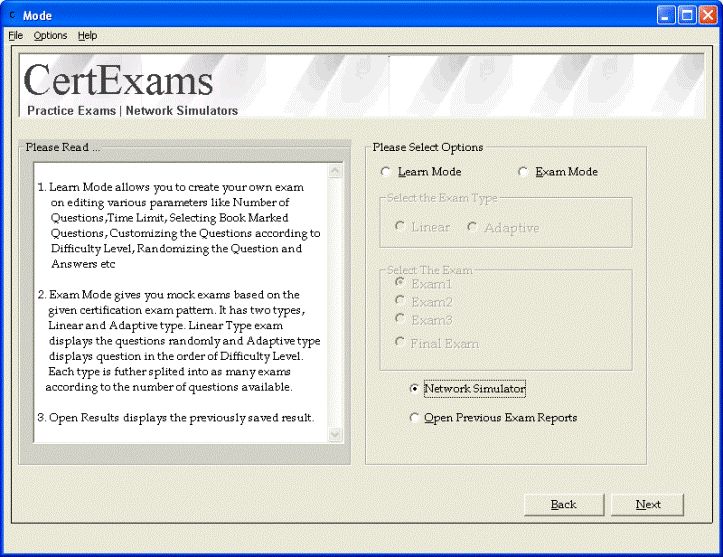This screenshot has width=723, height=557.
Task: Click the scroll down arrow in Please Read box
Action: point(335,434)
